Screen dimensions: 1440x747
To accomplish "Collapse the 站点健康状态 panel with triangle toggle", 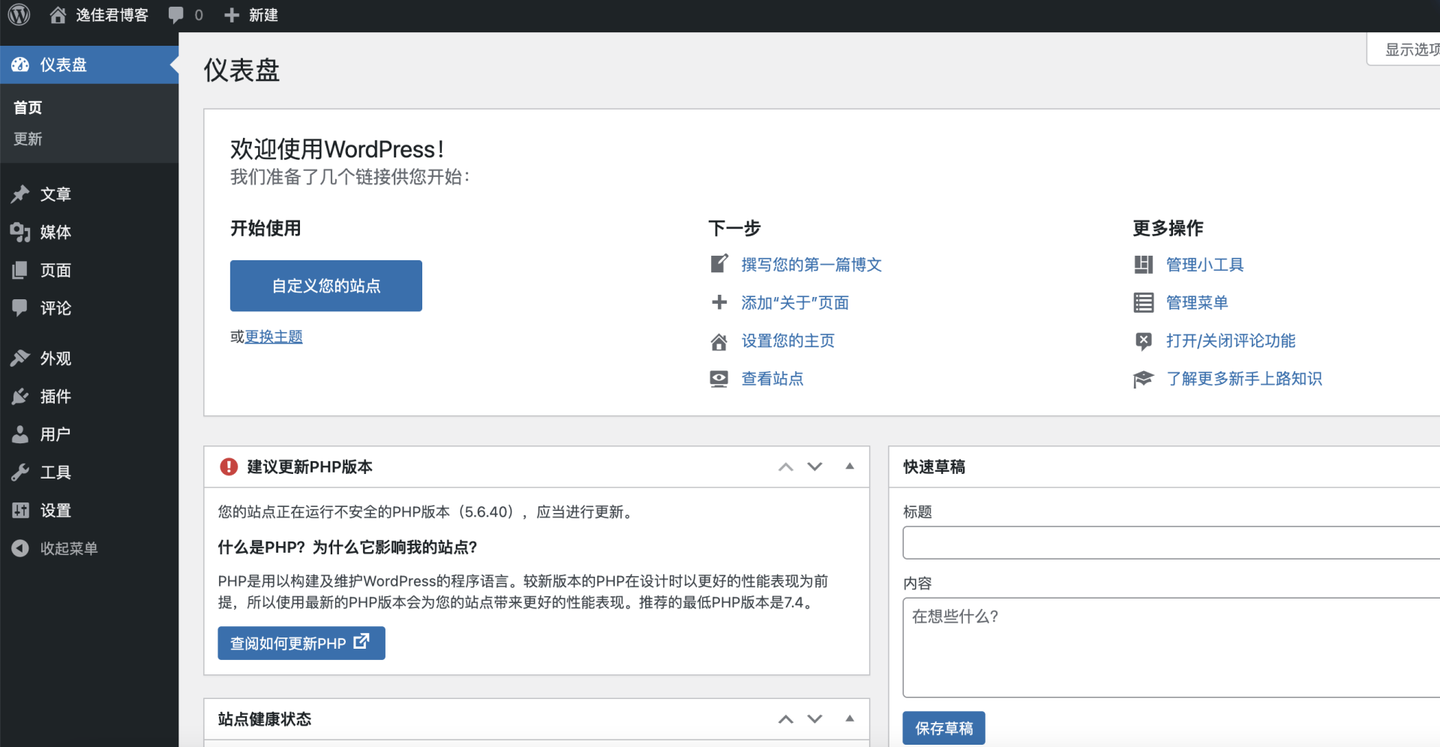I will [849, 719].
